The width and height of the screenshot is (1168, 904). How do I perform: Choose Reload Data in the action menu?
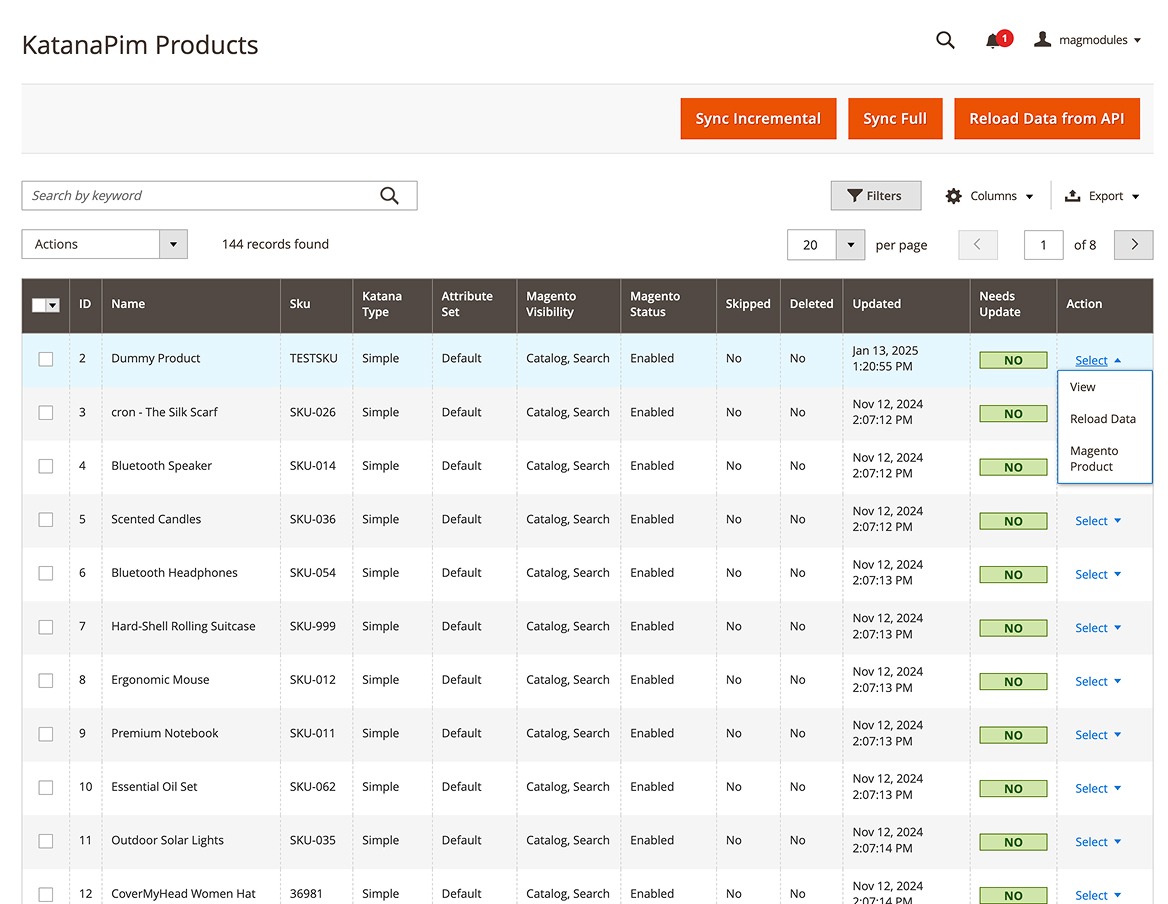(1105, 419)
